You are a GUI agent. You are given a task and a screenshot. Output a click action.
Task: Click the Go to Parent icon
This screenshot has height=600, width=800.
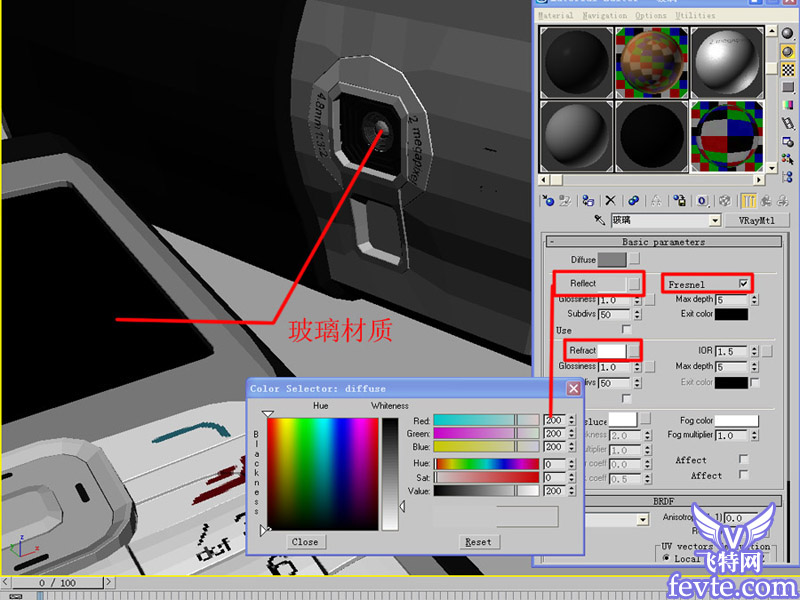click(766, 201)
